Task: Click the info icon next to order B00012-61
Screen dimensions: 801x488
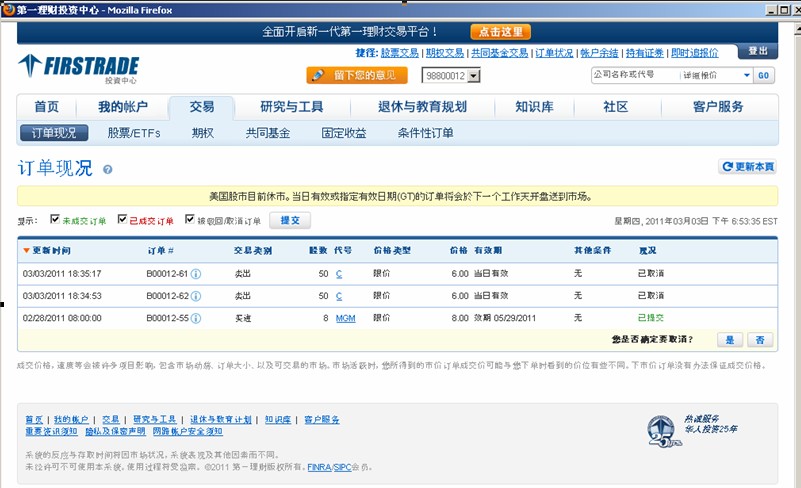Action: click(x=196, y=274)
